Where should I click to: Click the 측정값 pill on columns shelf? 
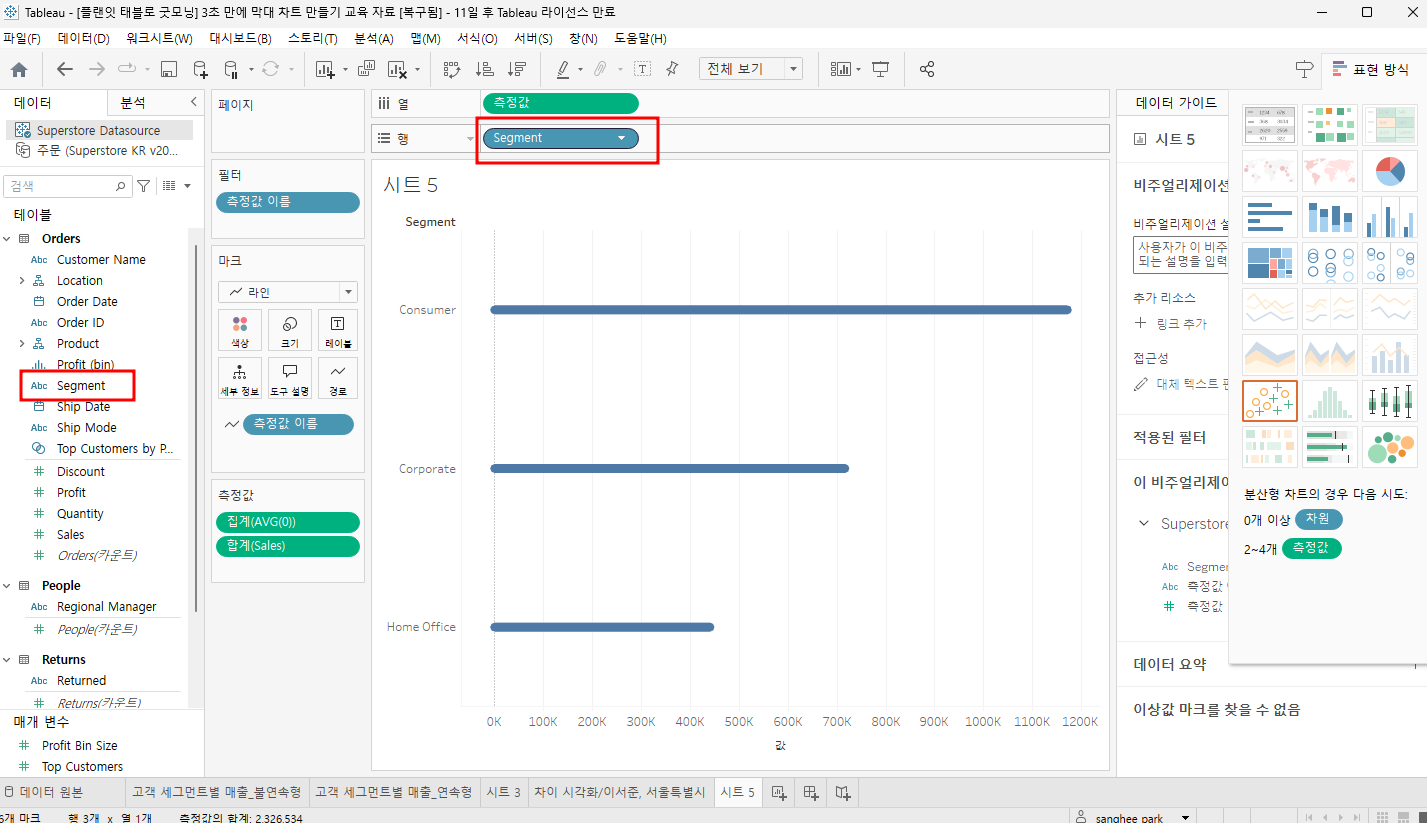(x=560, y=103)
